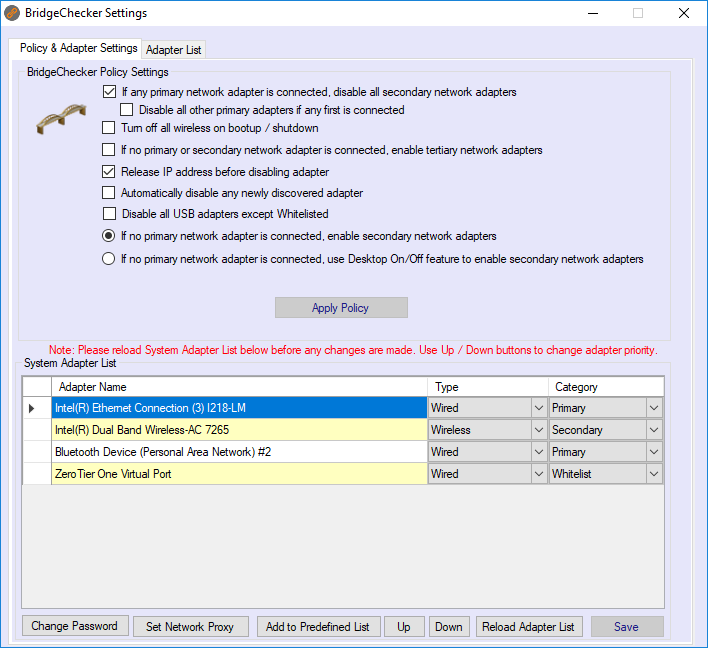The image size is (708, 648).
Task: Close the BridgeChecker Settings window
Action: click(684, 14)
